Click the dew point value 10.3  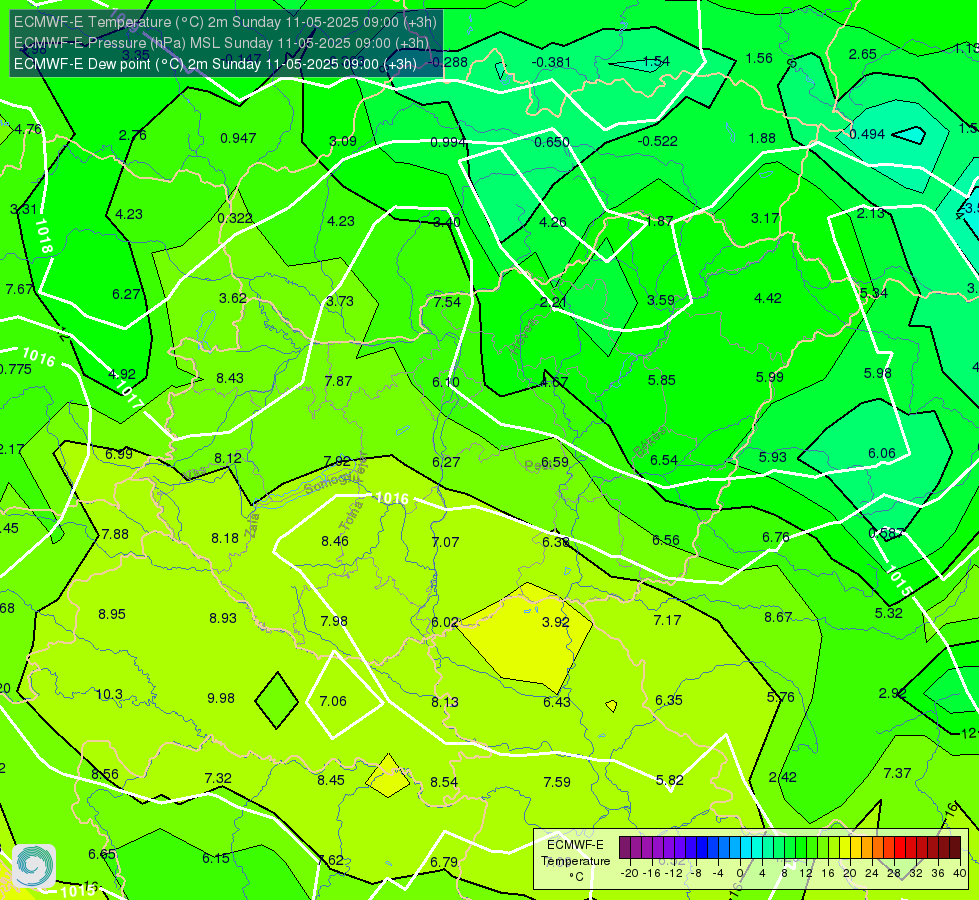pyautogui.click(x=109, y=695)
